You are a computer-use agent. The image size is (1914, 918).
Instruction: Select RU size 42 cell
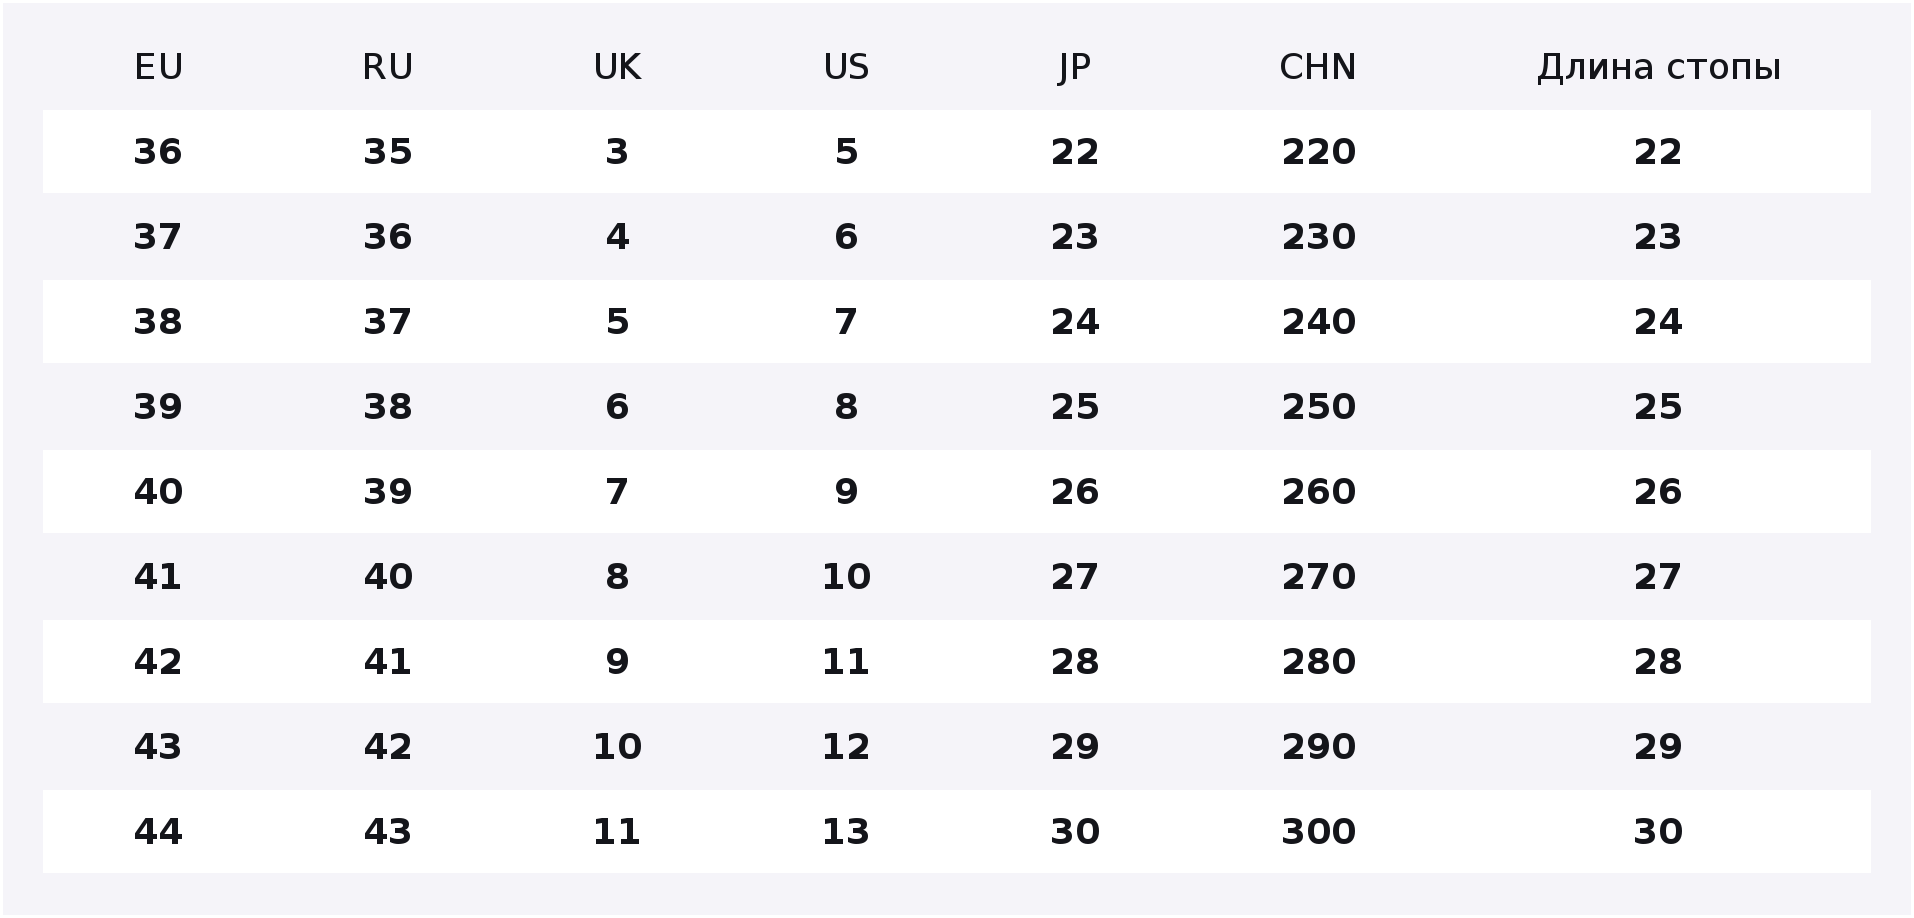[x=387, y=747]
